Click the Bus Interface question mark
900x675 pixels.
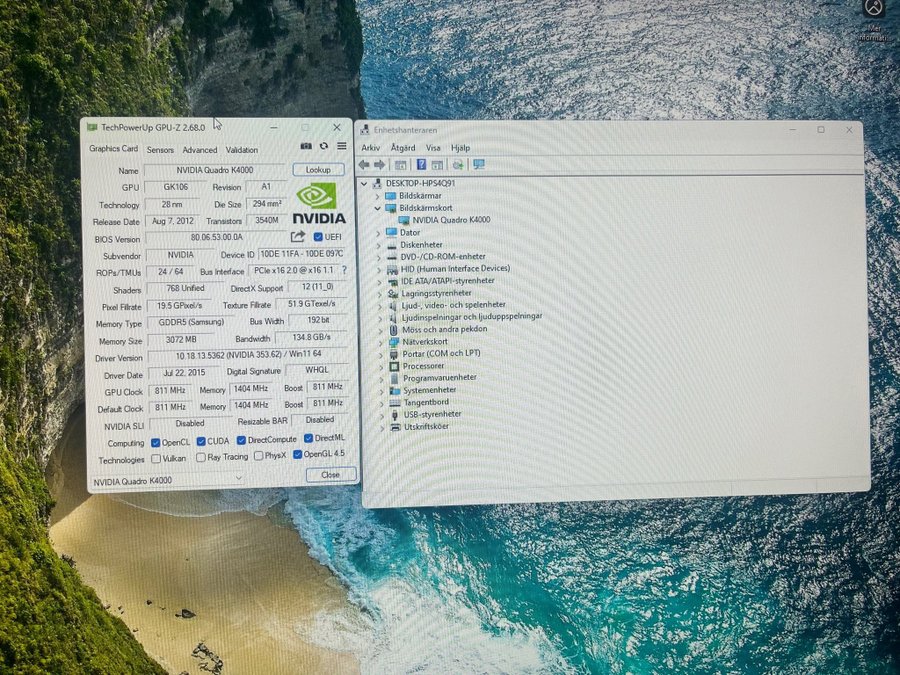(344, 270)
